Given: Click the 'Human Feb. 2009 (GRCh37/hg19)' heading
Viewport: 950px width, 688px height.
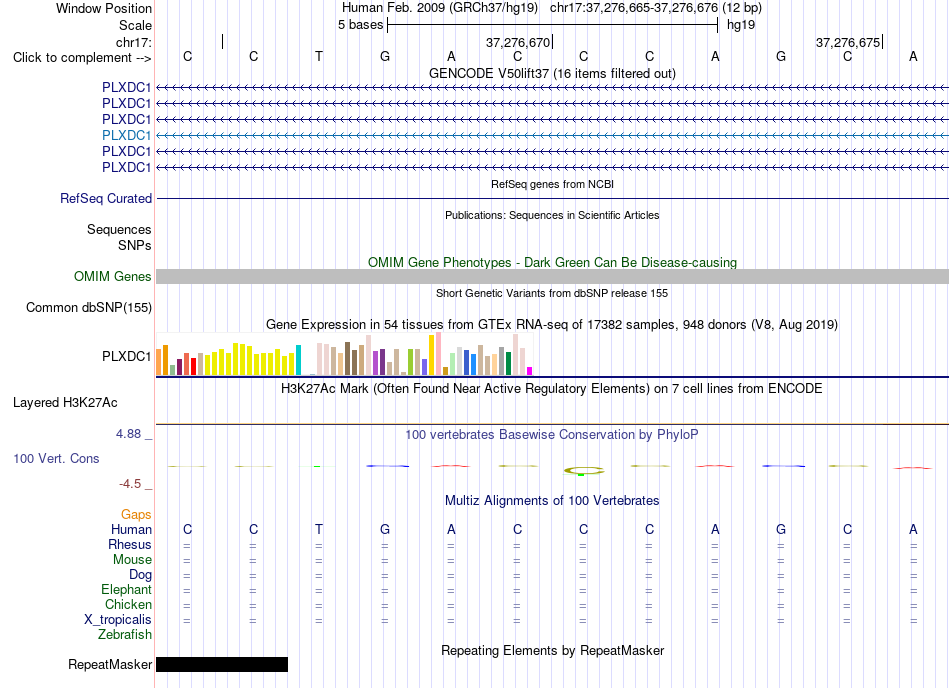Looking at the screenshot, I should (440, 8).
